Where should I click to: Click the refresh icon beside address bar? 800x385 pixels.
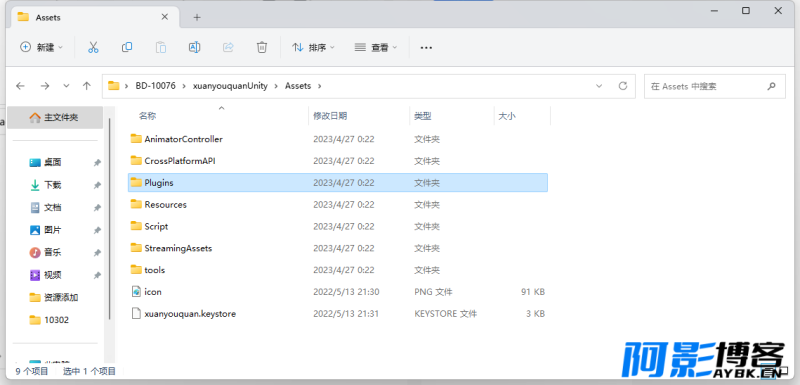tap(622, 86)
